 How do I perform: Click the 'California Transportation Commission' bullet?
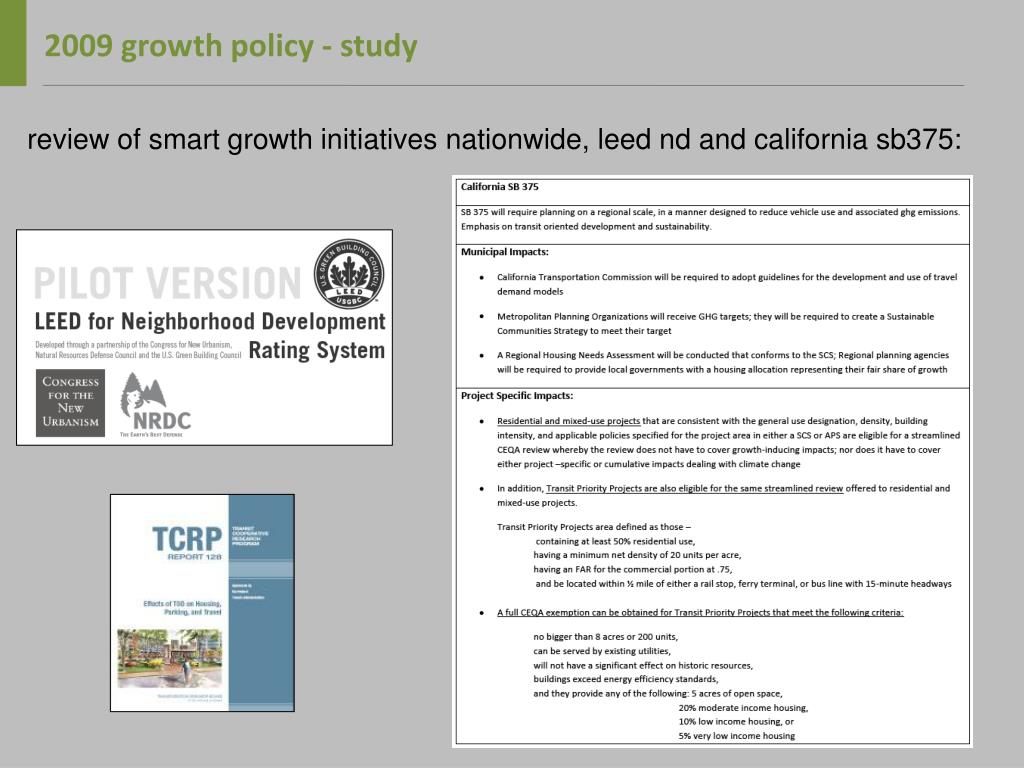click(x=727, y=284)
